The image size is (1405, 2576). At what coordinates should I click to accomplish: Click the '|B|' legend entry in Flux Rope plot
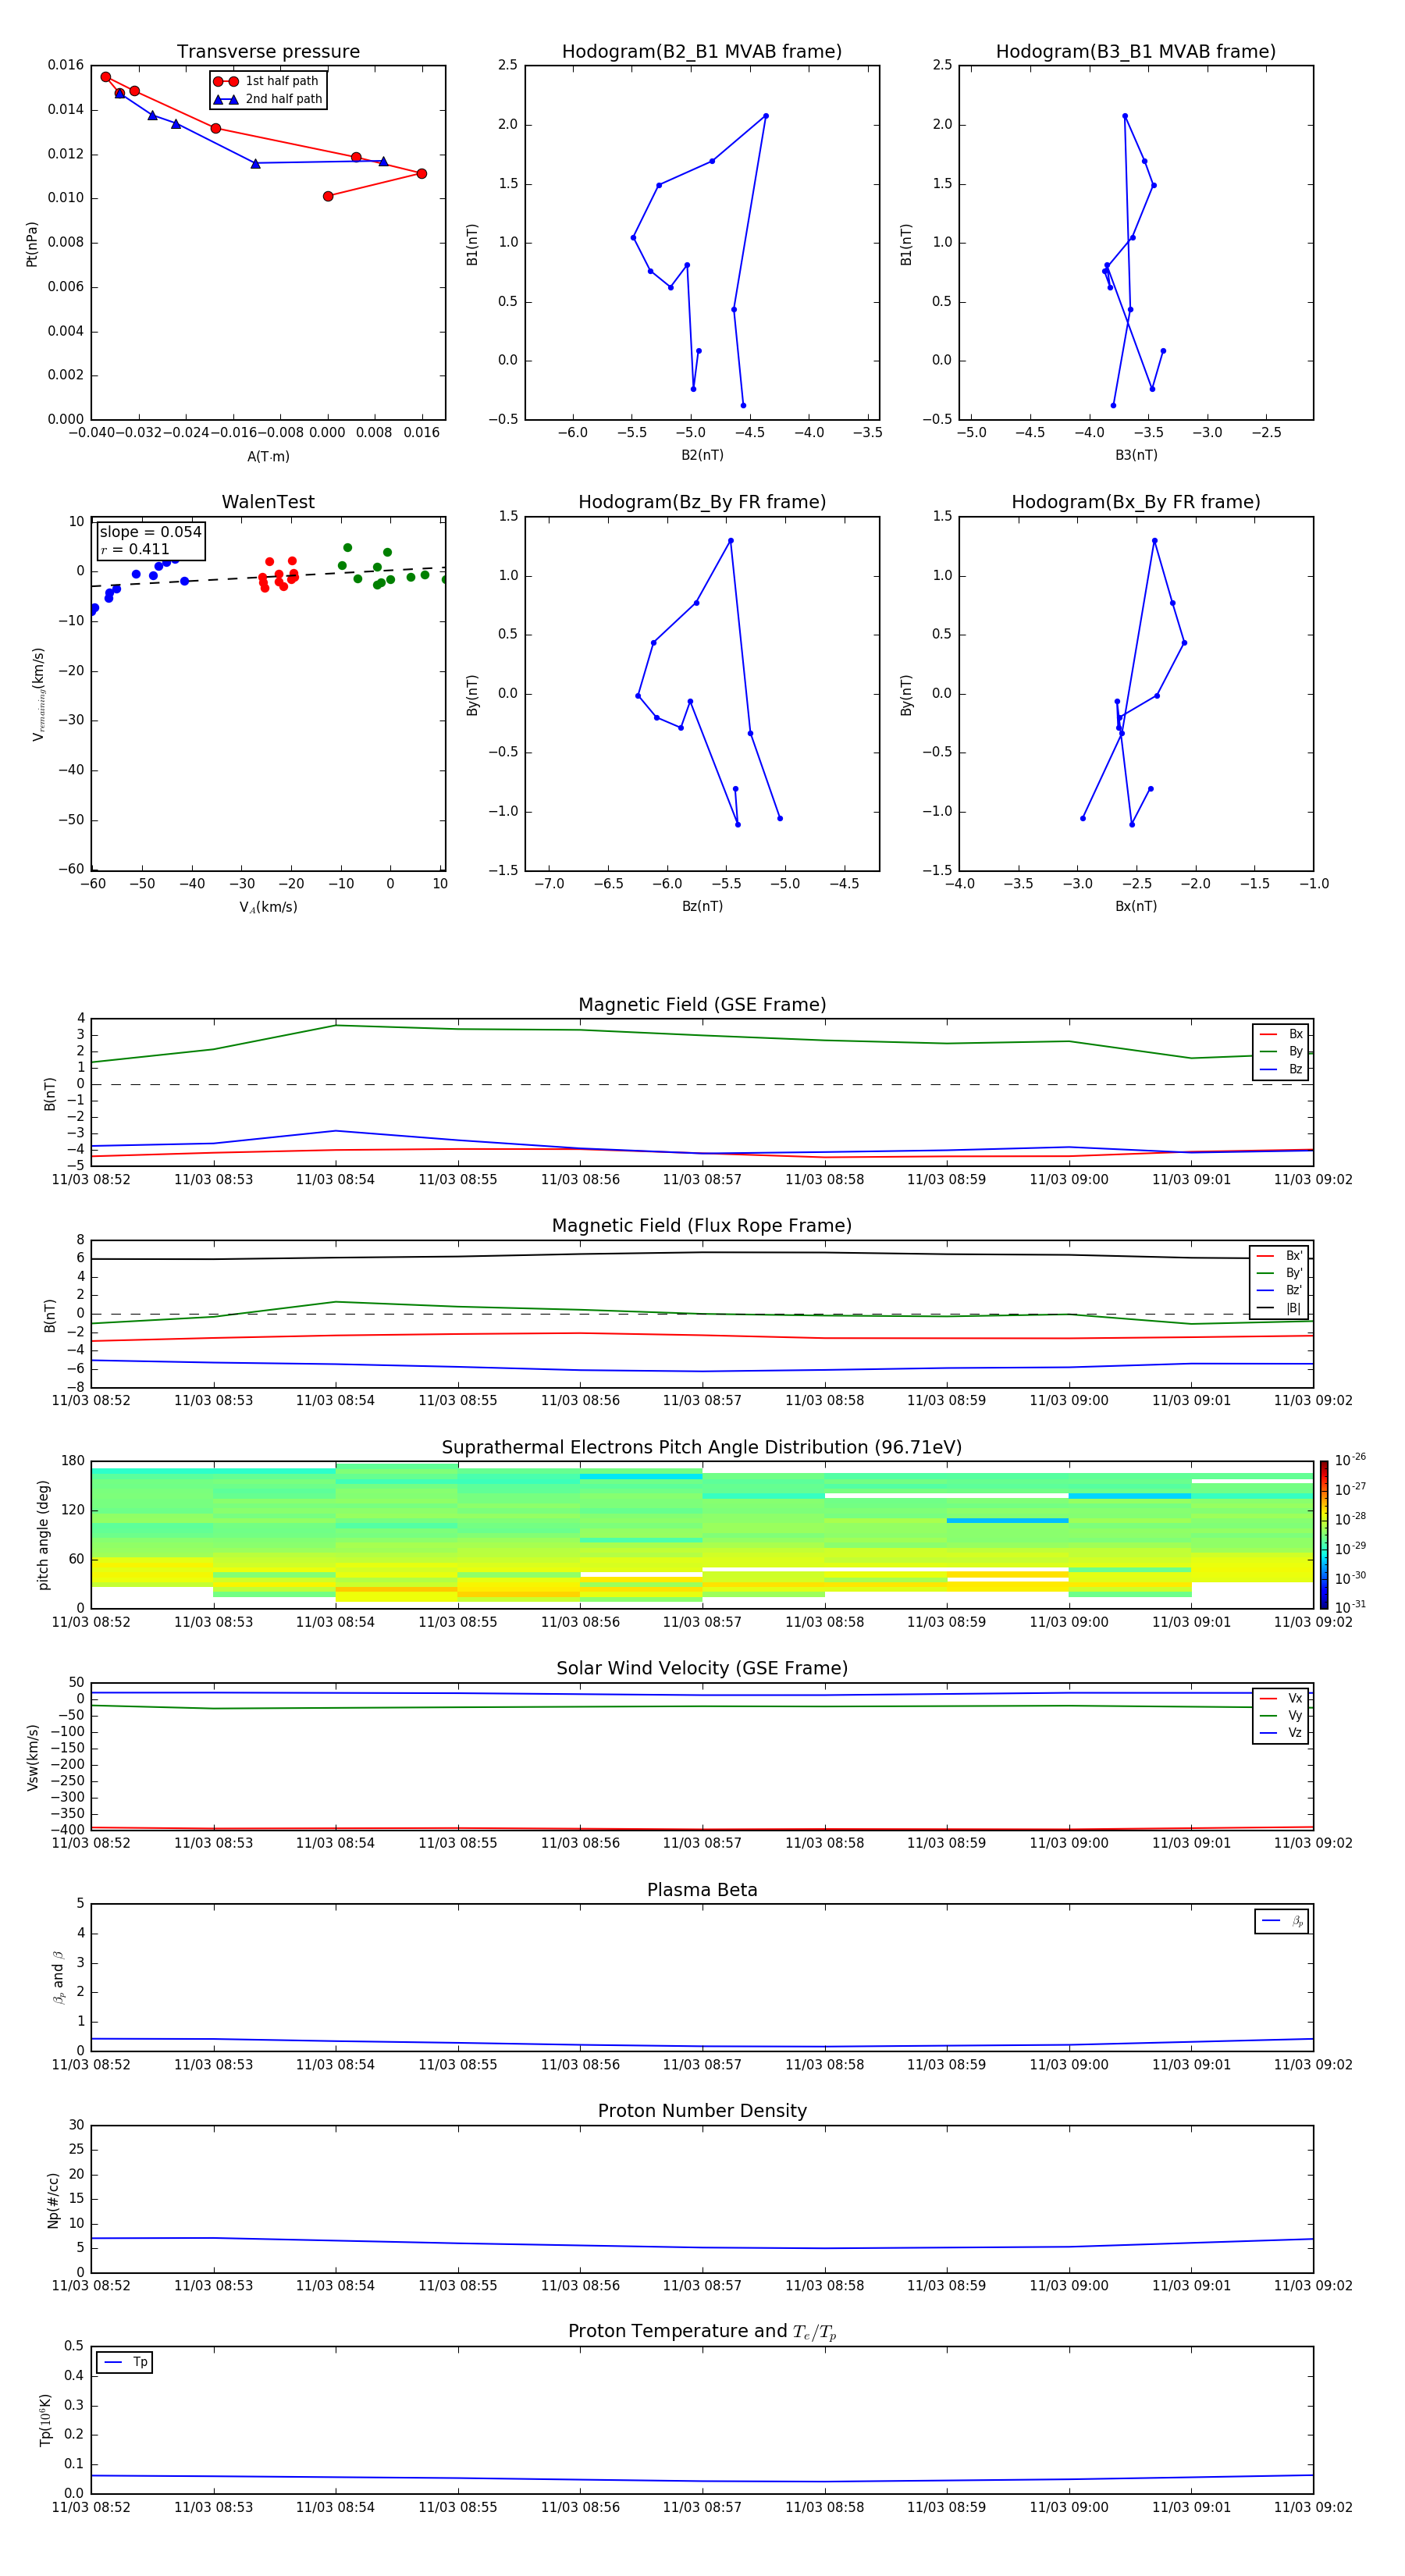pos(1279,1308)
